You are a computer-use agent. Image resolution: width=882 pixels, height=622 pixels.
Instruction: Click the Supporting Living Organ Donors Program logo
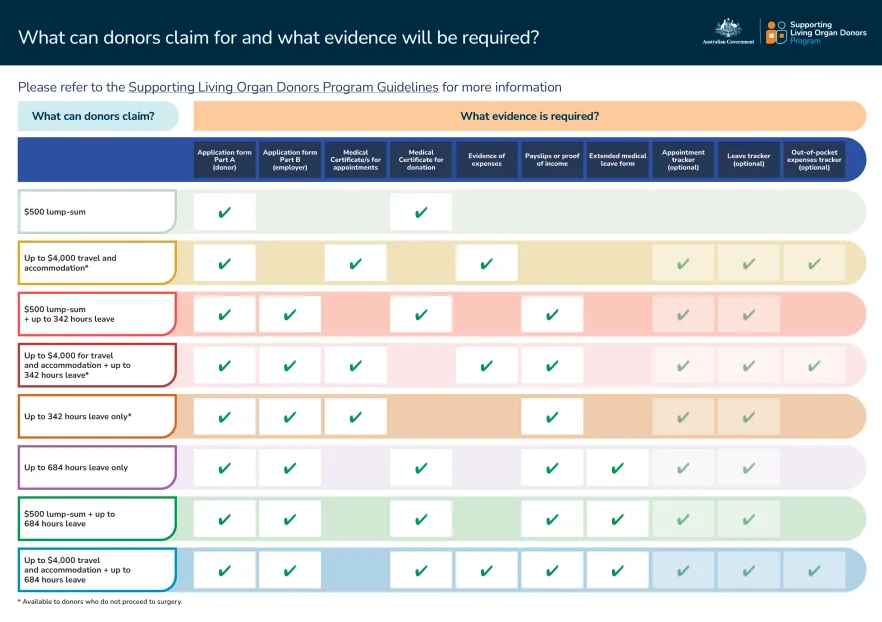click(x=816, y=32)
